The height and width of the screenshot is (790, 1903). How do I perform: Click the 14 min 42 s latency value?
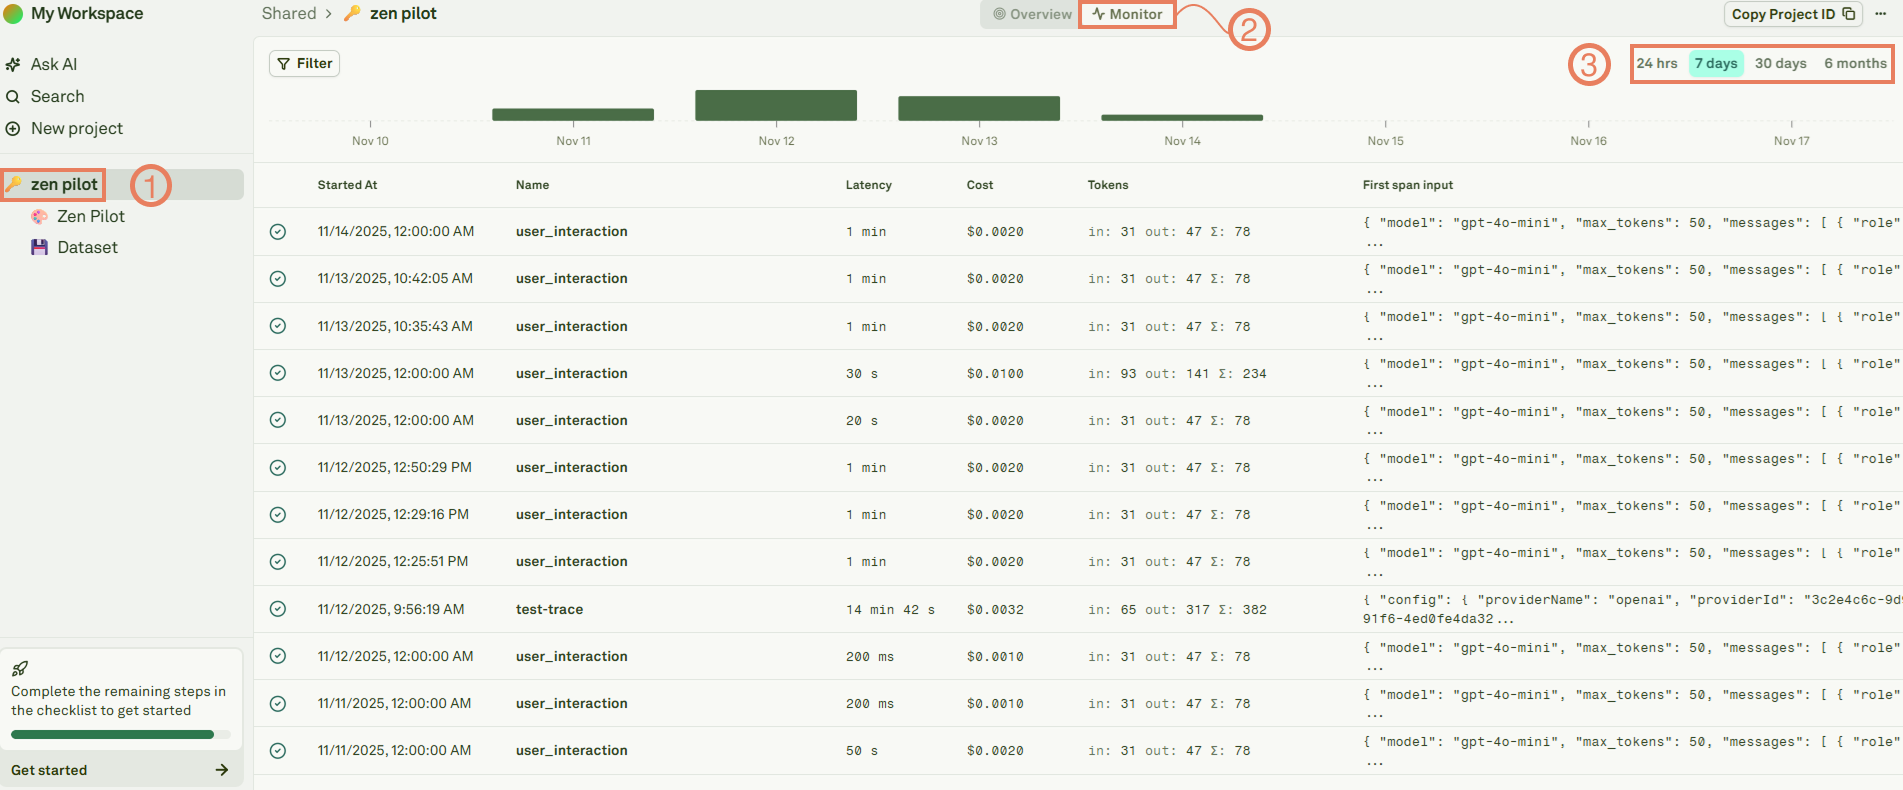tap(890, 609)
